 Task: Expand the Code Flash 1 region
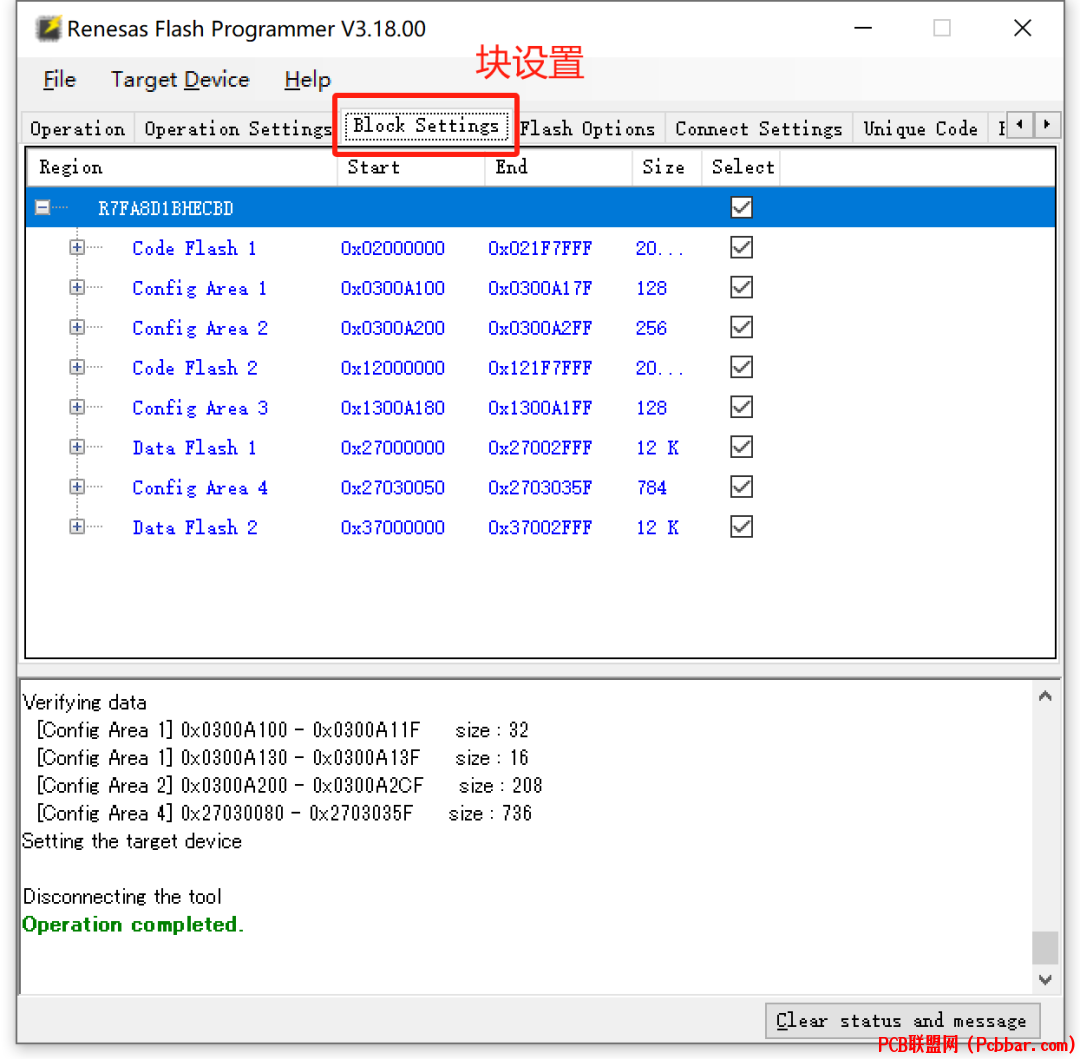coord(77,247)
